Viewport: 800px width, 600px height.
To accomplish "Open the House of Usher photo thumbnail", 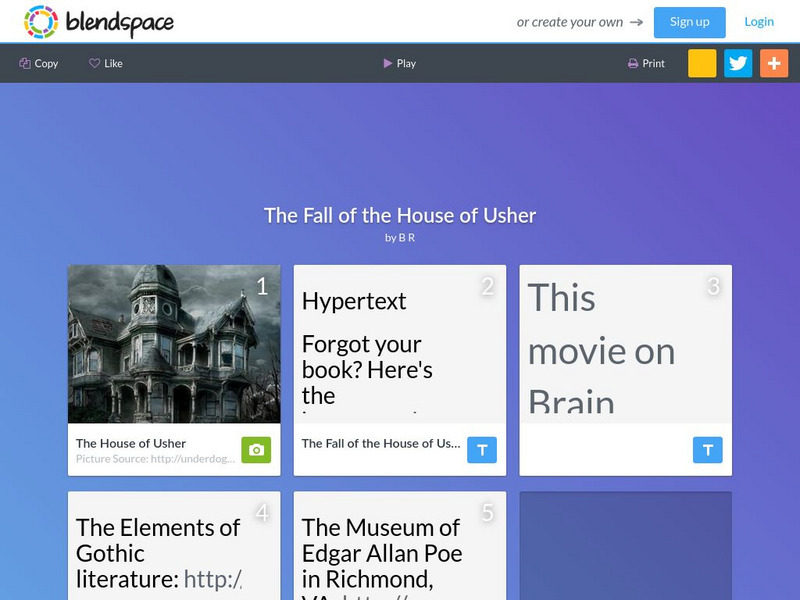I will 174,344.
